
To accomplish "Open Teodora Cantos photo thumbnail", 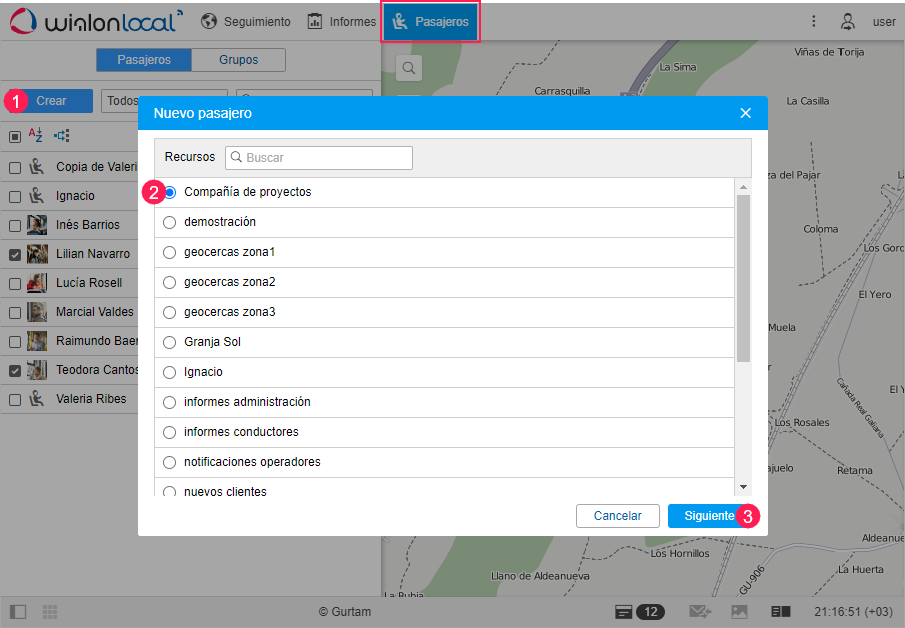I will pyautogui.click(x=37, y=369).
